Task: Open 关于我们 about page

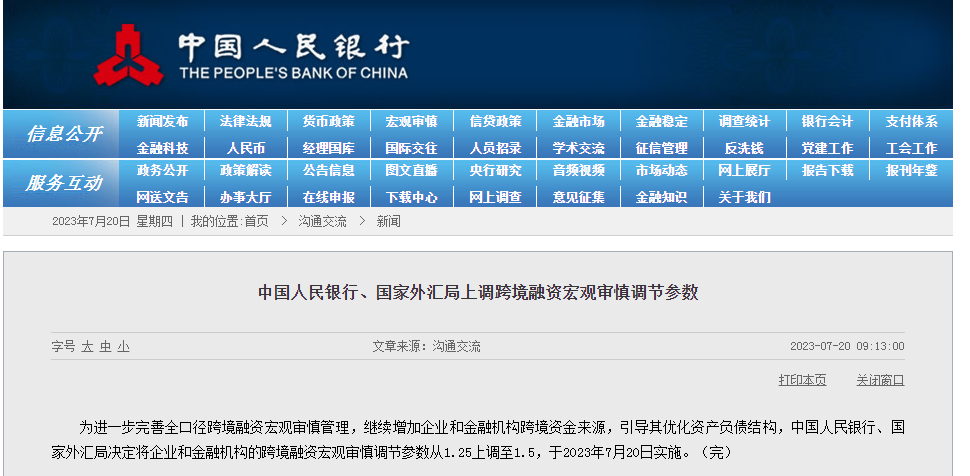Action: (744, 197)
